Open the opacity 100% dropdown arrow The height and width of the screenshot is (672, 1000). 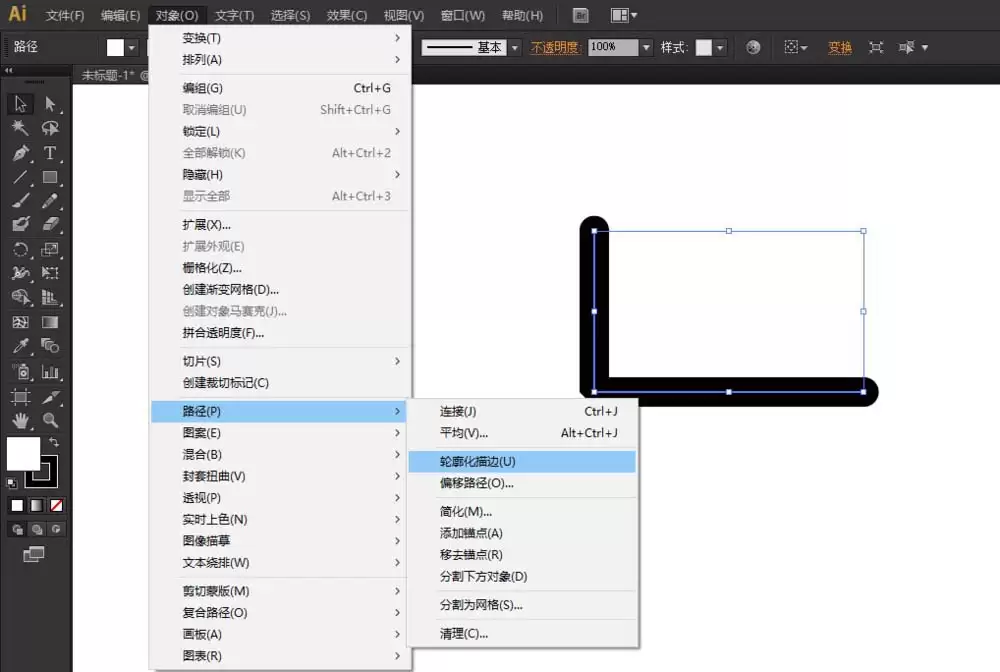point(646,47)
